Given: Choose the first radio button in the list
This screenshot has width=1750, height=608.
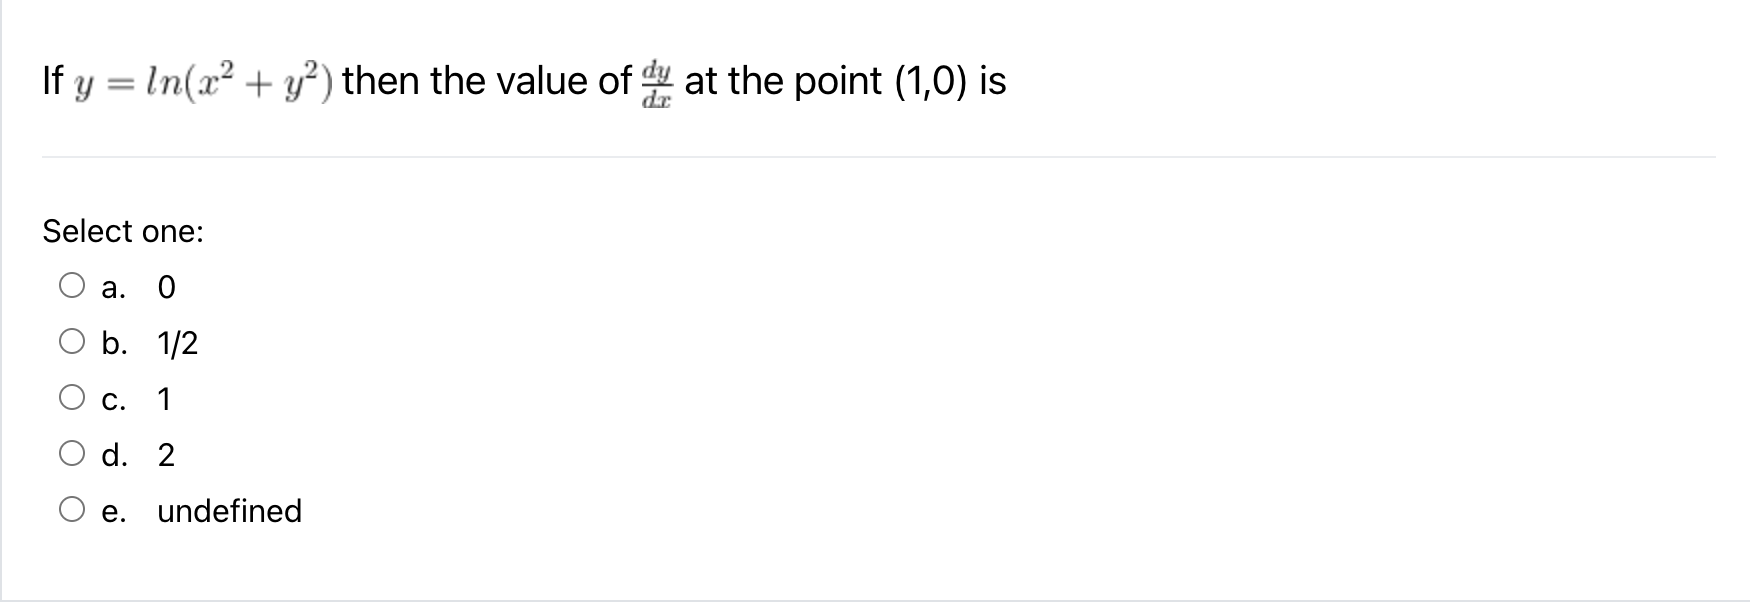Looking at the screenshot, I should pyautogui.click(x=72, y=286).
